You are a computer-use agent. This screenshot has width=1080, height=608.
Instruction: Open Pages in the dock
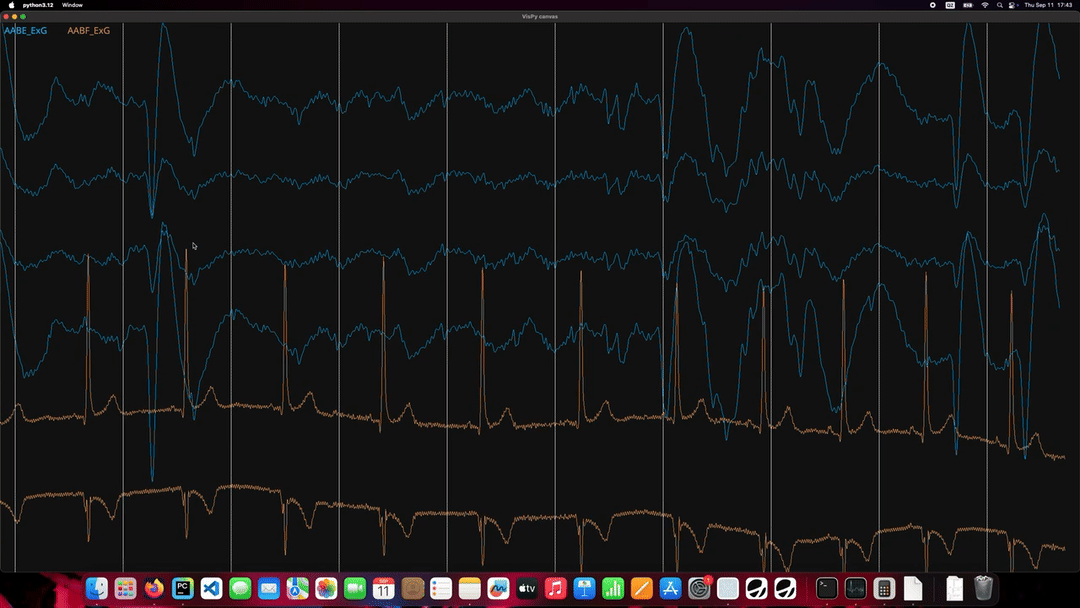[x=642, y=589]
